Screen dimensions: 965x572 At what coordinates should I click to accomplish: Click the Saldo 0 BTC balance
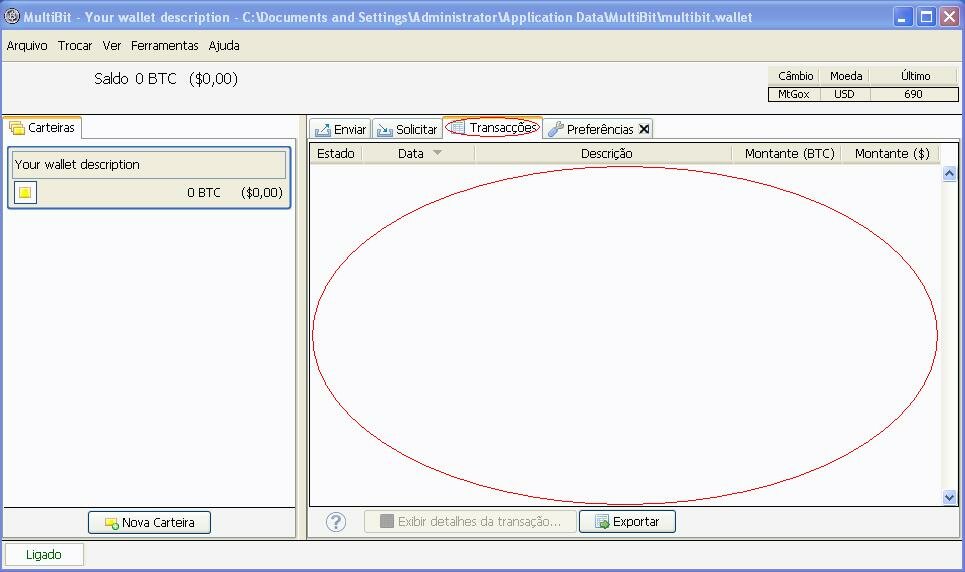(166, 79)
